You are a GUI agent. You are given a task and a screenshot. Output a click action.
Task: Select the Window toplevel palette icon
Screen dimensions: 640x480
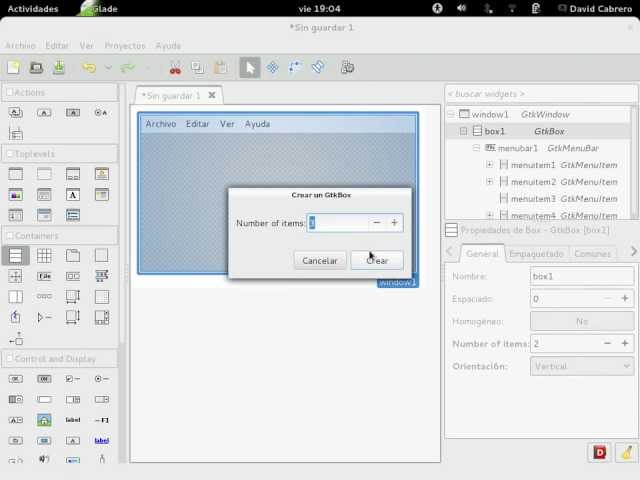point(16,174)
